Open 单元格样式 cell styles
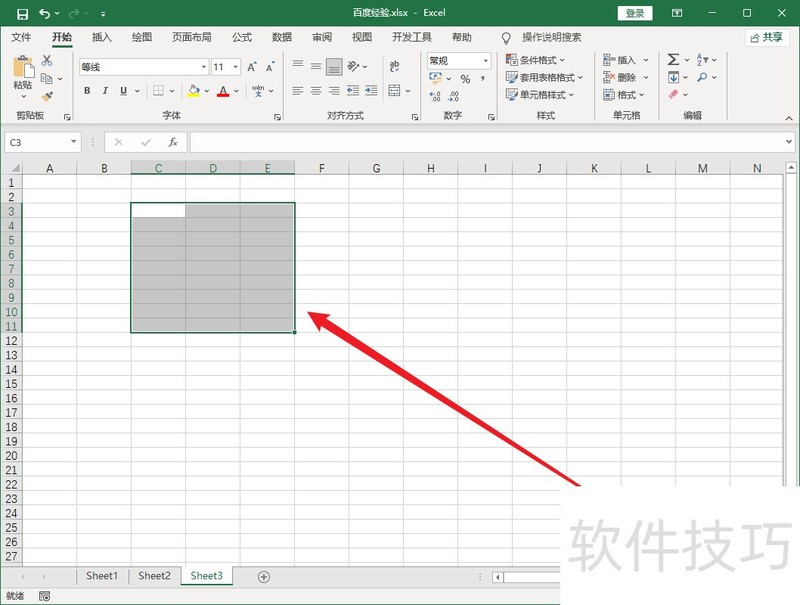The height and width of the screenshot is (605, 800). pos(540,95)
